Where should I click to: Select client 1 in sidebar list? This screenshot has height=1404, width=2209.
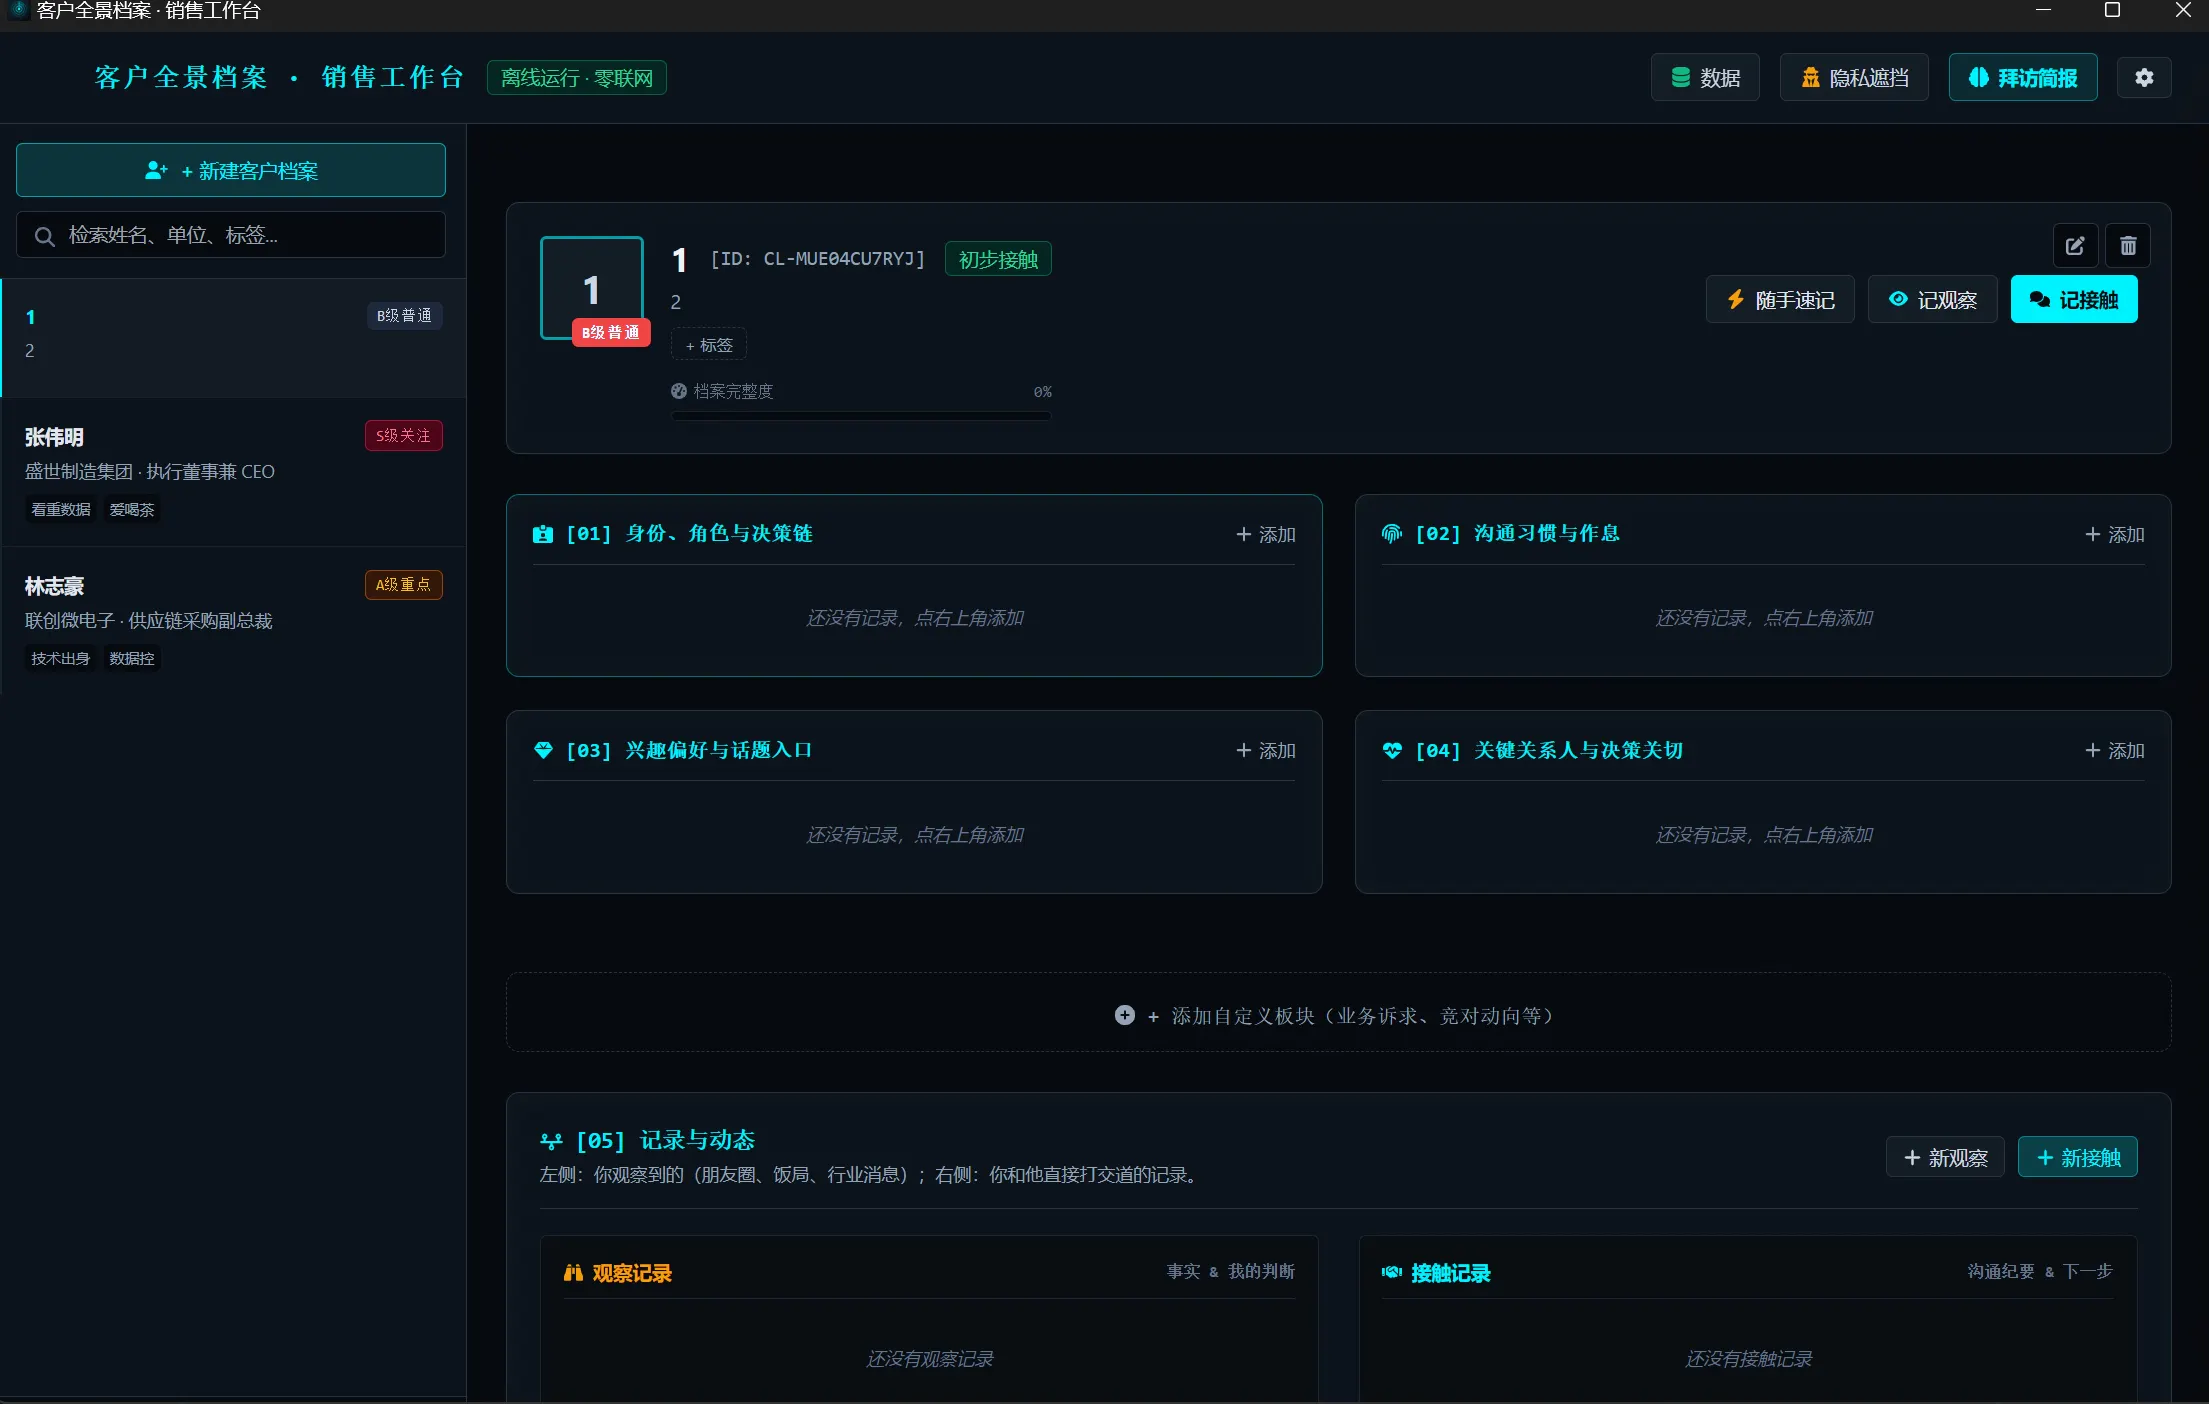click(233, 337)
